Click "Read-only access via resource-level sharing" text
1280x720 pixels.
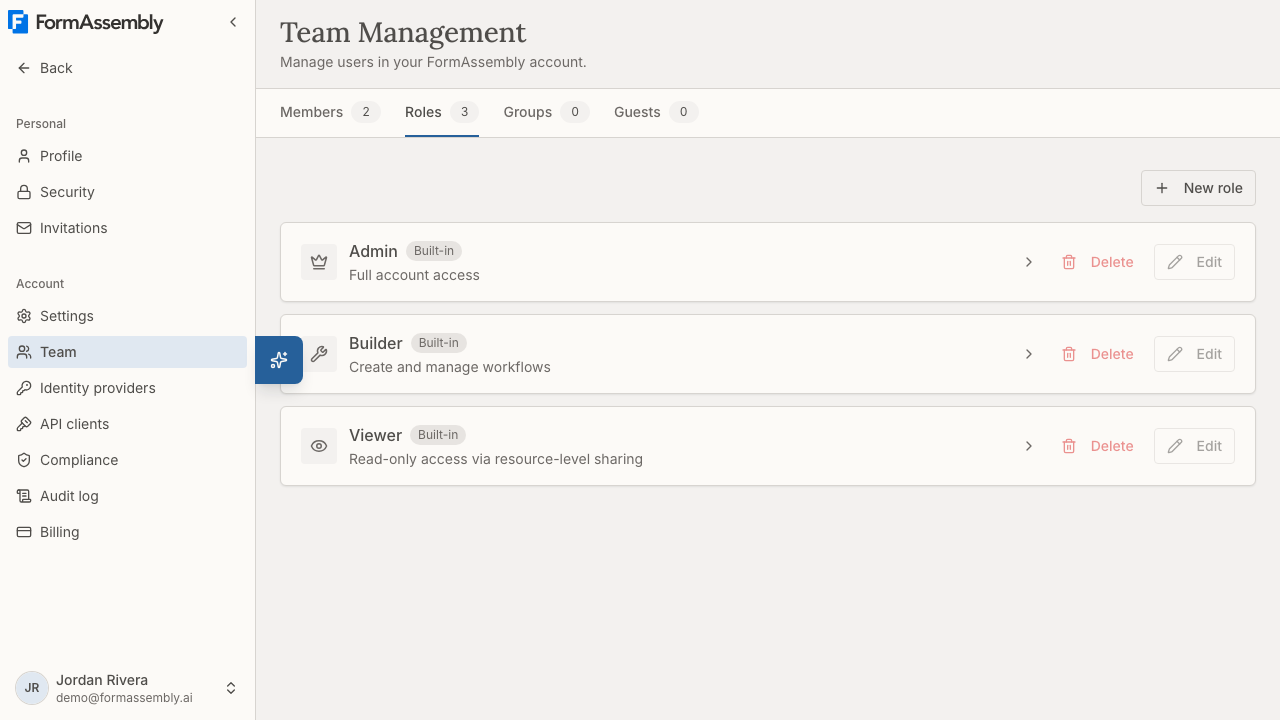point(496,459)
